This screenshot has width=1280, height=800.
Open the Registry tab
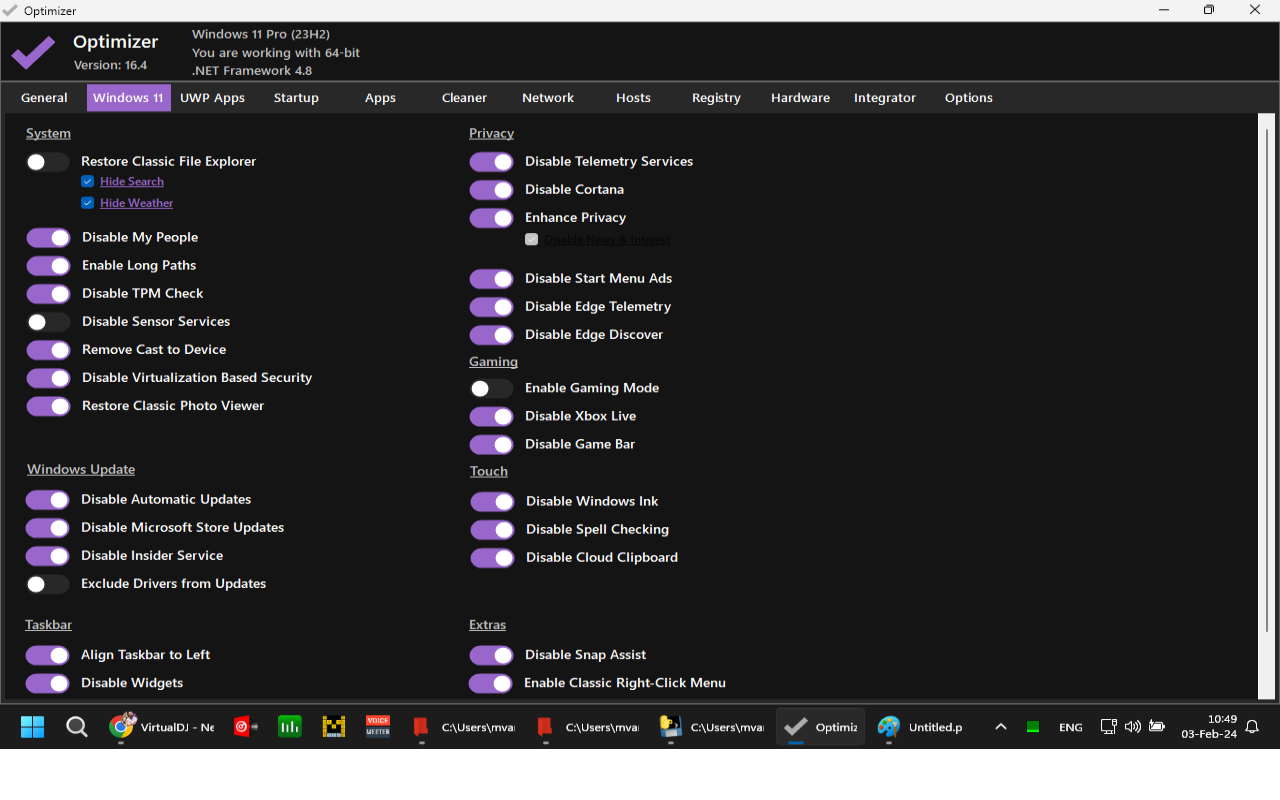[x=716, y=98]
